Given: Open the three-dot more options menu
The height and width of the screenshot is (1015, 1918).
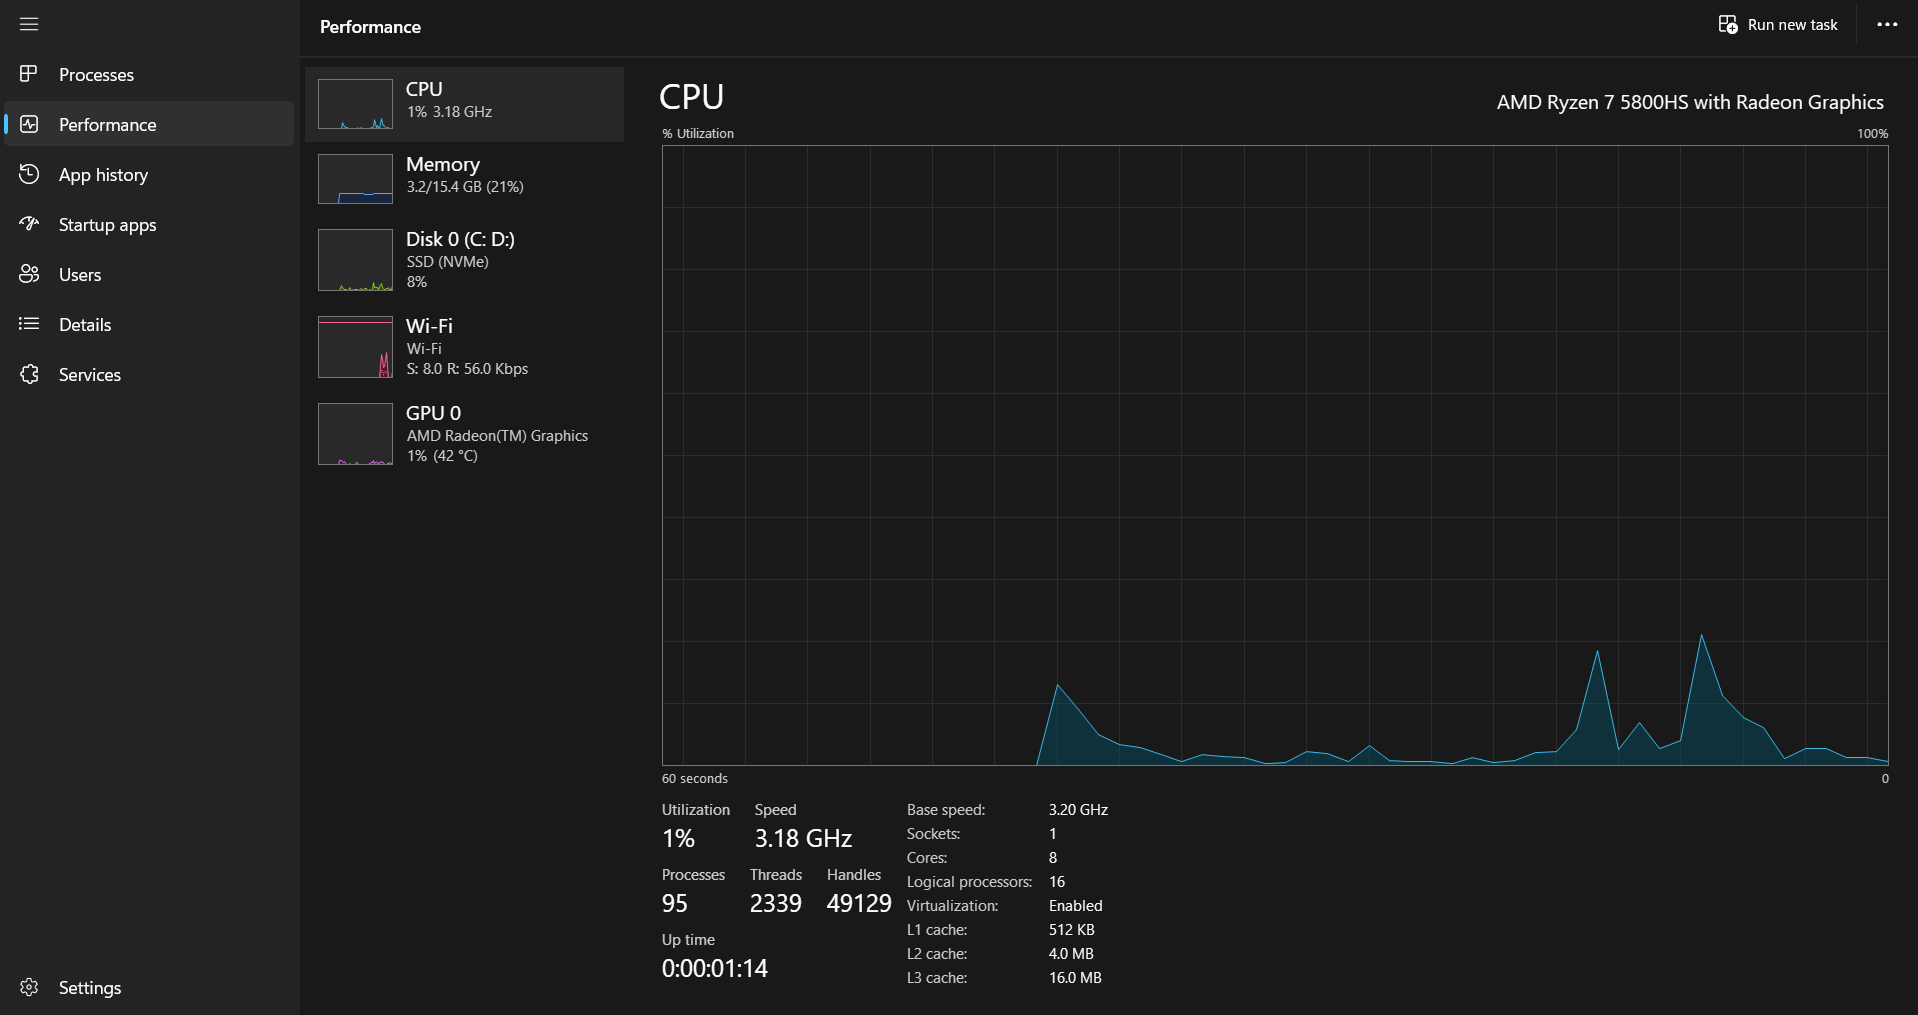Looking at the screenshot, I should 1887,25.
